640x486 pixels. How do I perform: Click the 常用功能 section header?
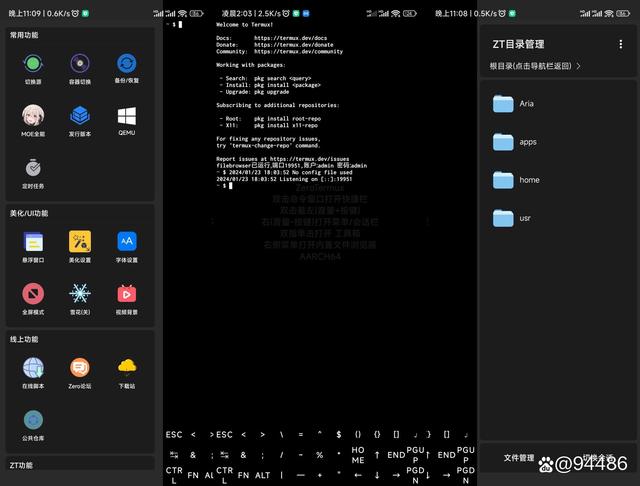[24, 35]
